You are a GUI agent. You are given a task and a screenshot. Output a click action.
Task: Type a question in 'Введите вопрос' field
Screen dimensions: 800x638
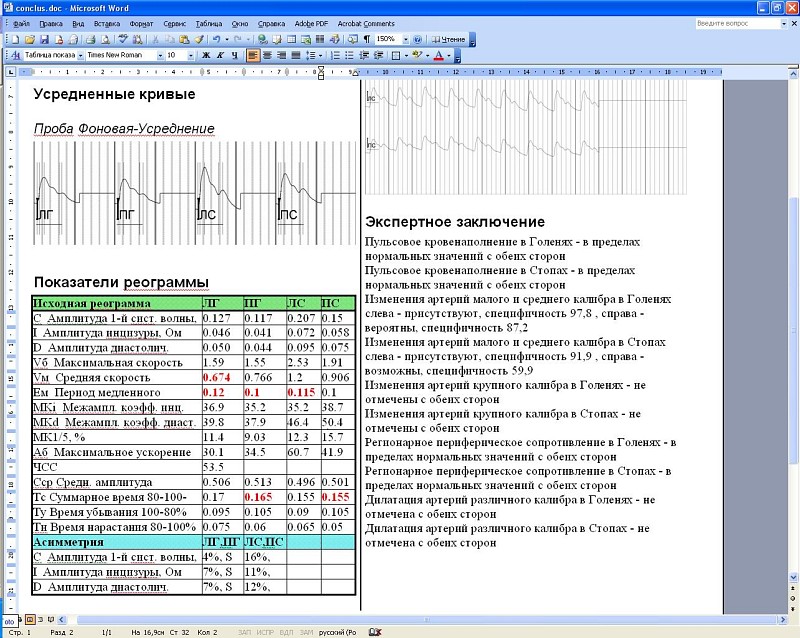(737, 23)
